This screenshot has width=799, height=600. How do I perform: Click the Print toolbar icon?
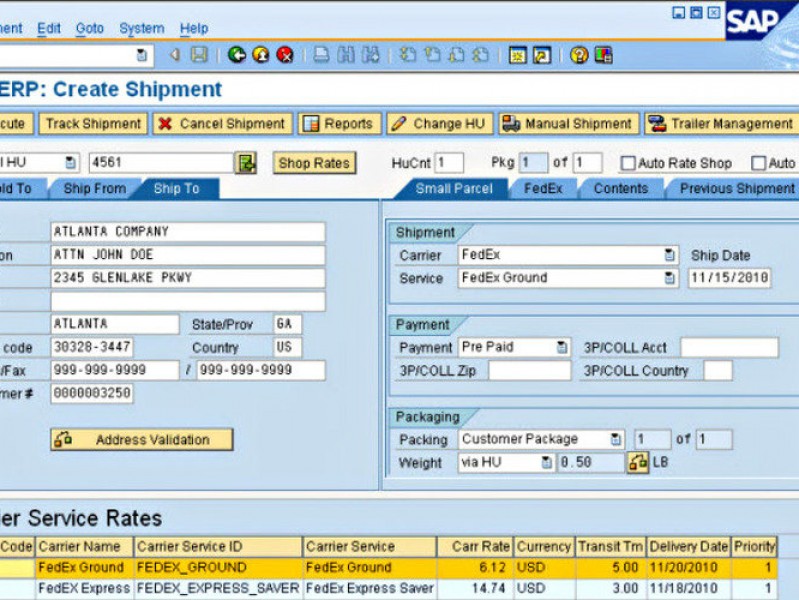point(321,55)
